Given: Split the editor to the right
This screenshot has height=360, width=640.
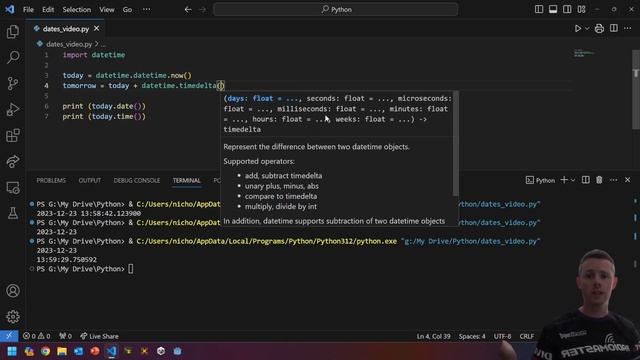Looking at the screenshot, I should [x=613, y=28].
